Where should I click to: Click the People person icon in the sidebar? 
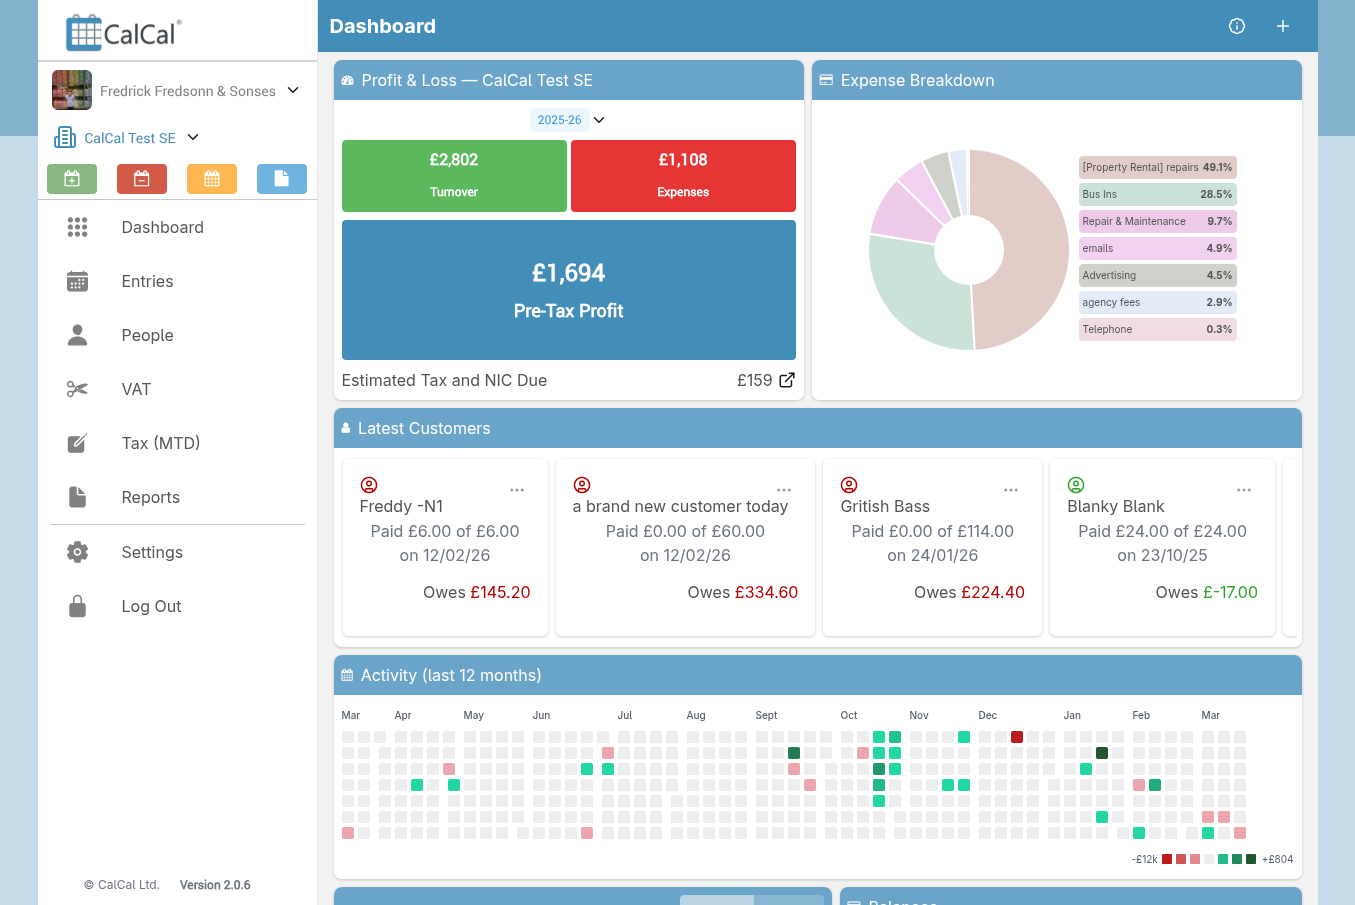(77, 335)
